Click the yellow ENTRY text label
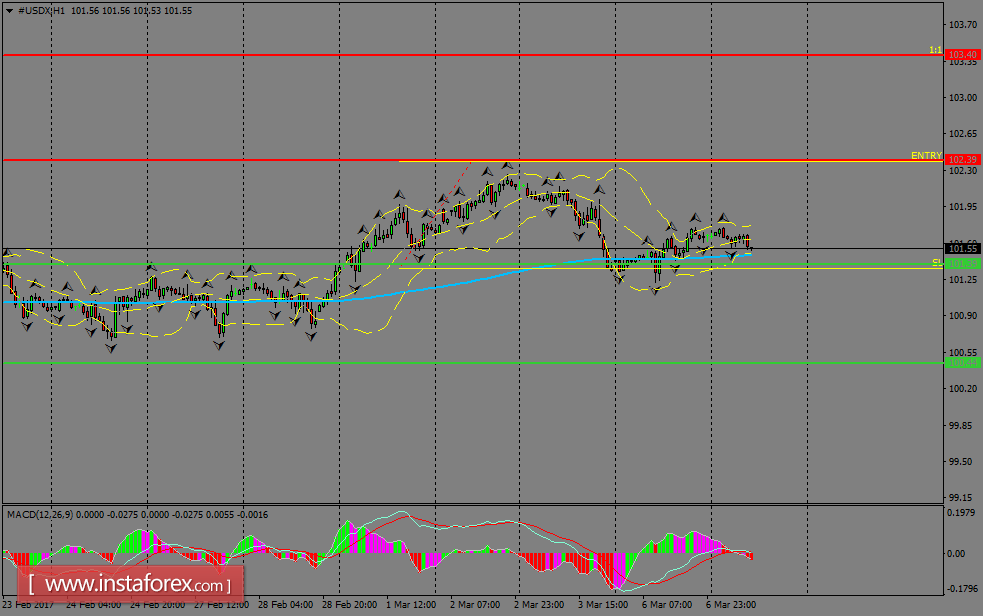The width and height of the screenshot is (983, 616). [925, 156]
